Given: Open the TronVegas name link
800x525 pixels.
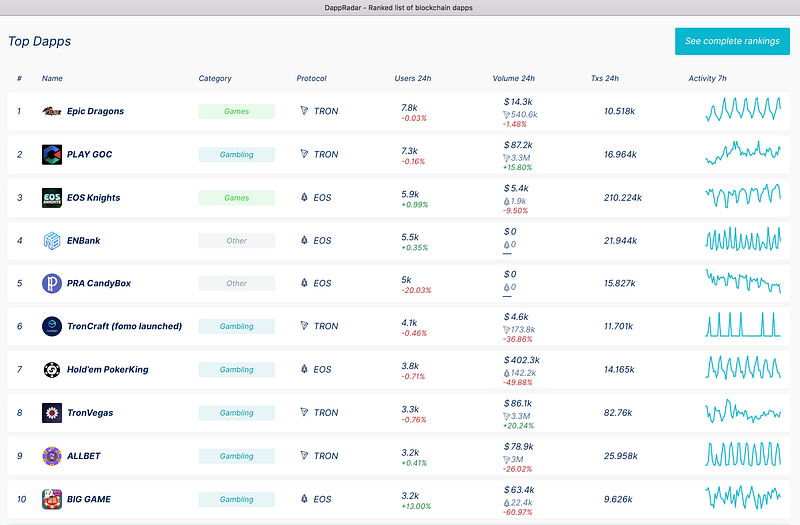Looking at the screenshot, I should click(x=90, y=413).
